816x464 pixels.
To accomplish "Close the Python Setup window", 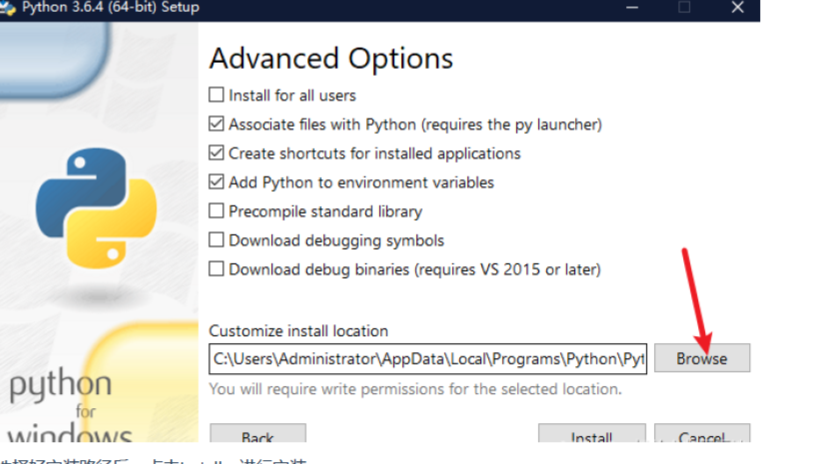I will tap(737, 7).
